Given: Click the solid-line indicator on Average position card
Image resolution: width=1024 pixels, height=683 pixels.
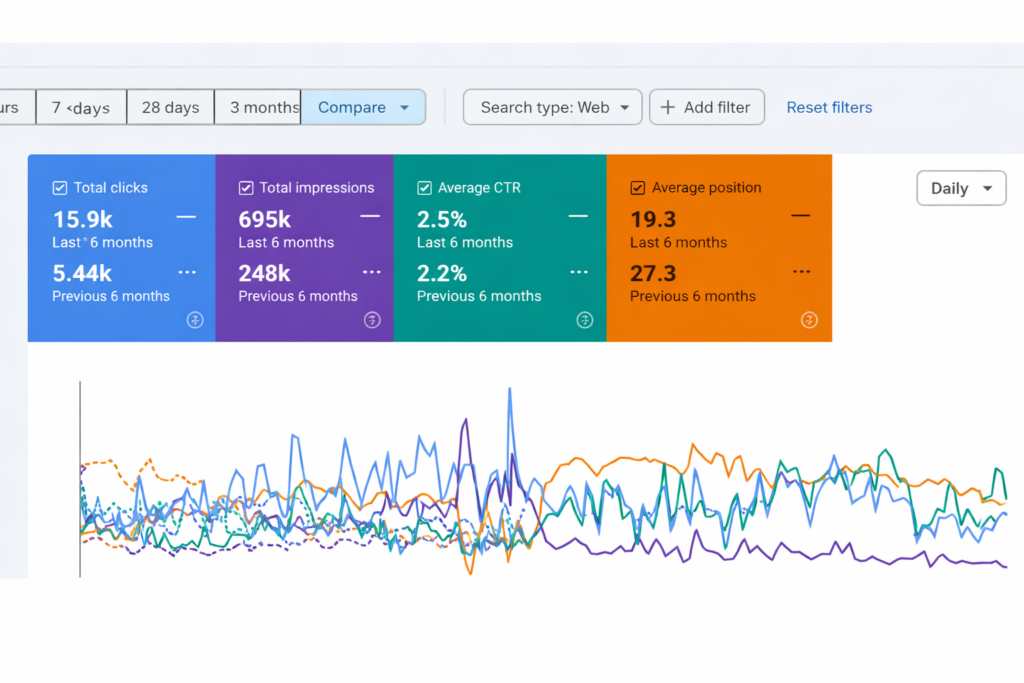Looking at the screenshot, I should pyautogui.click(x=800, y=214).
